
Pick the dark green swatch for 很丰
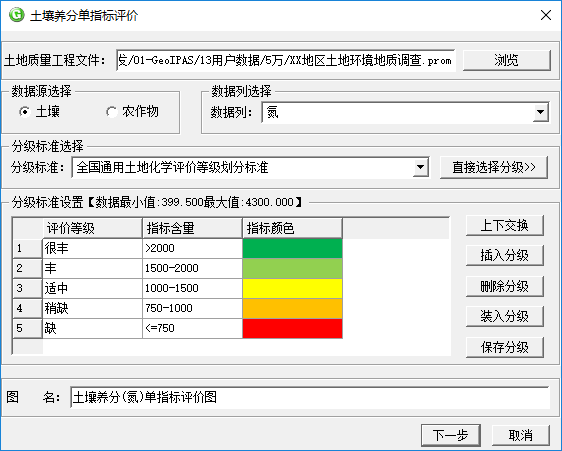(292, 248)
